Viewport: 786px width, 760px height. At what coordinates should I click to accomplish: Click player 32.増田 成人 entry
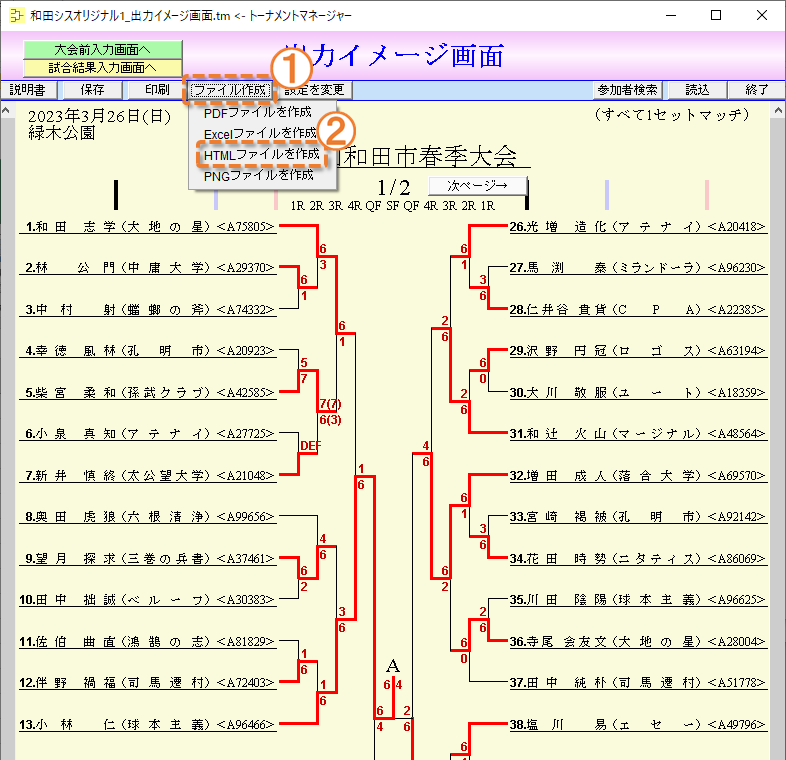coord(638,475)
